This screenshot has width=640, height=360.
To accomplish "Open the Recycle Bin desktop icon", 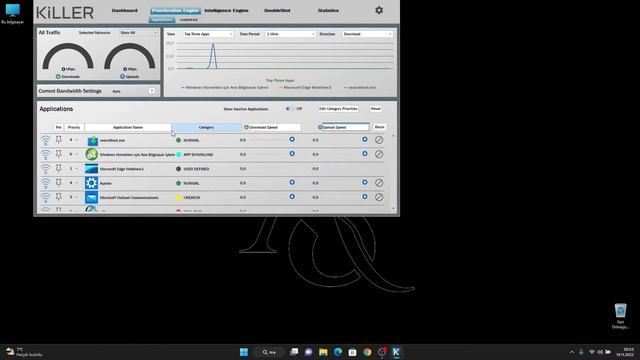I will 620,316.
